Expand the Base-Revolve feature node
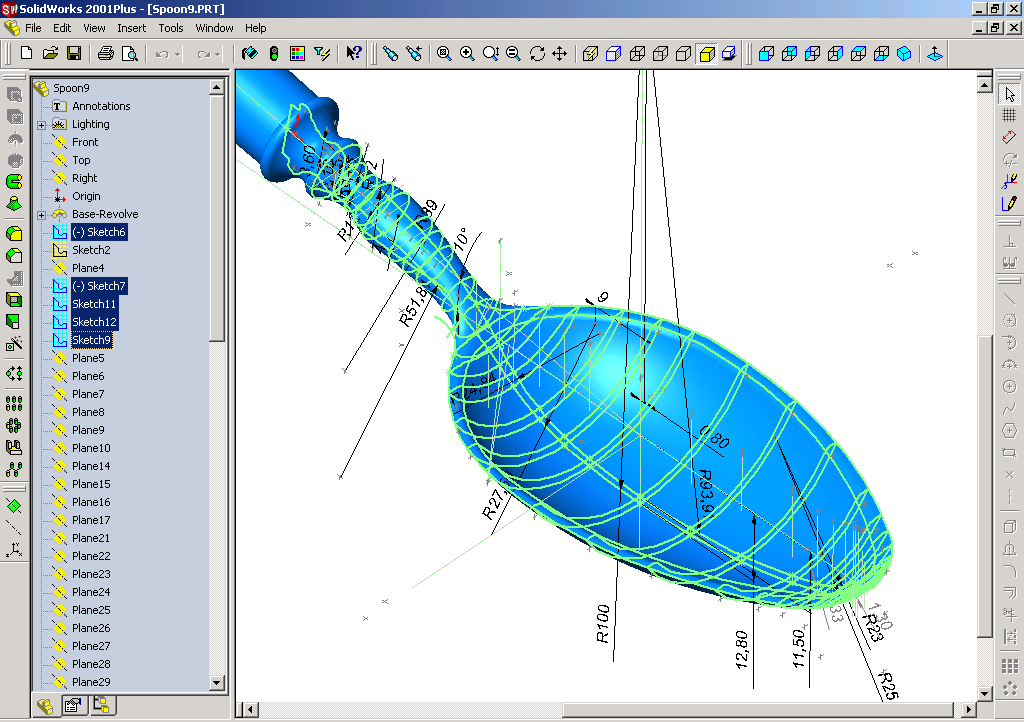 pos(42,215)
